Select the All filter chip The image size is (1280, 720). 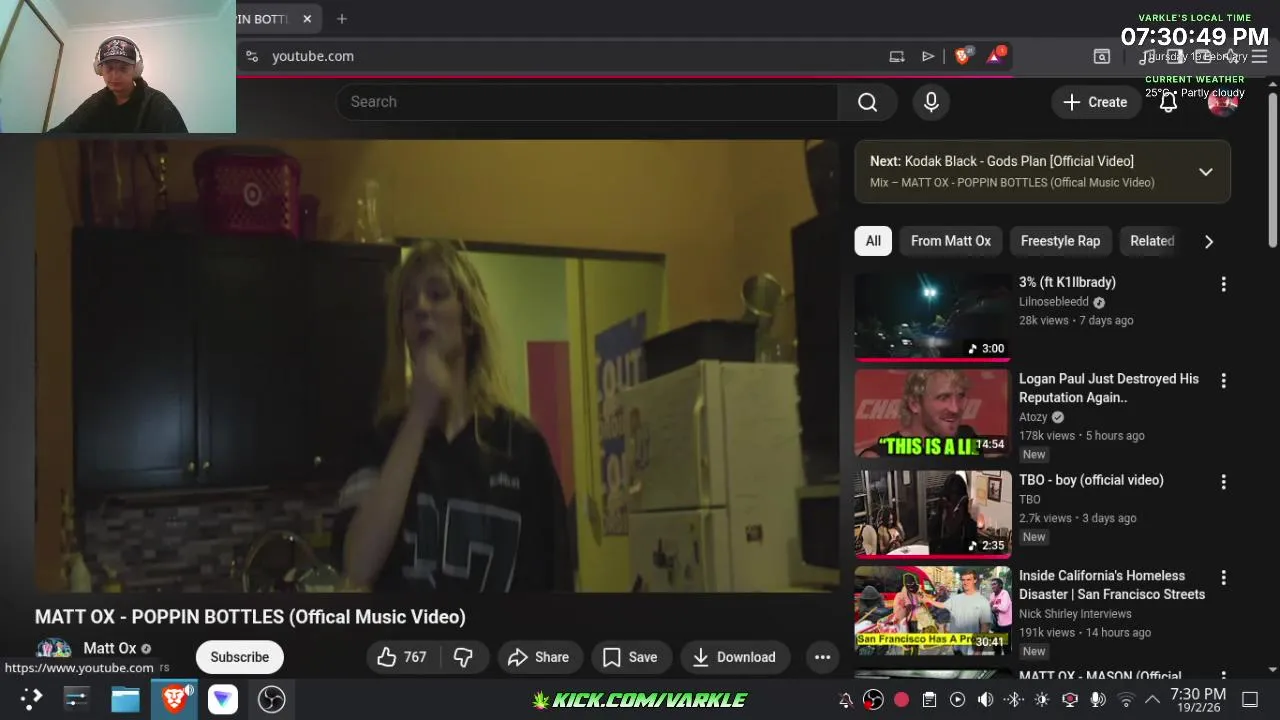click(873, 241)
